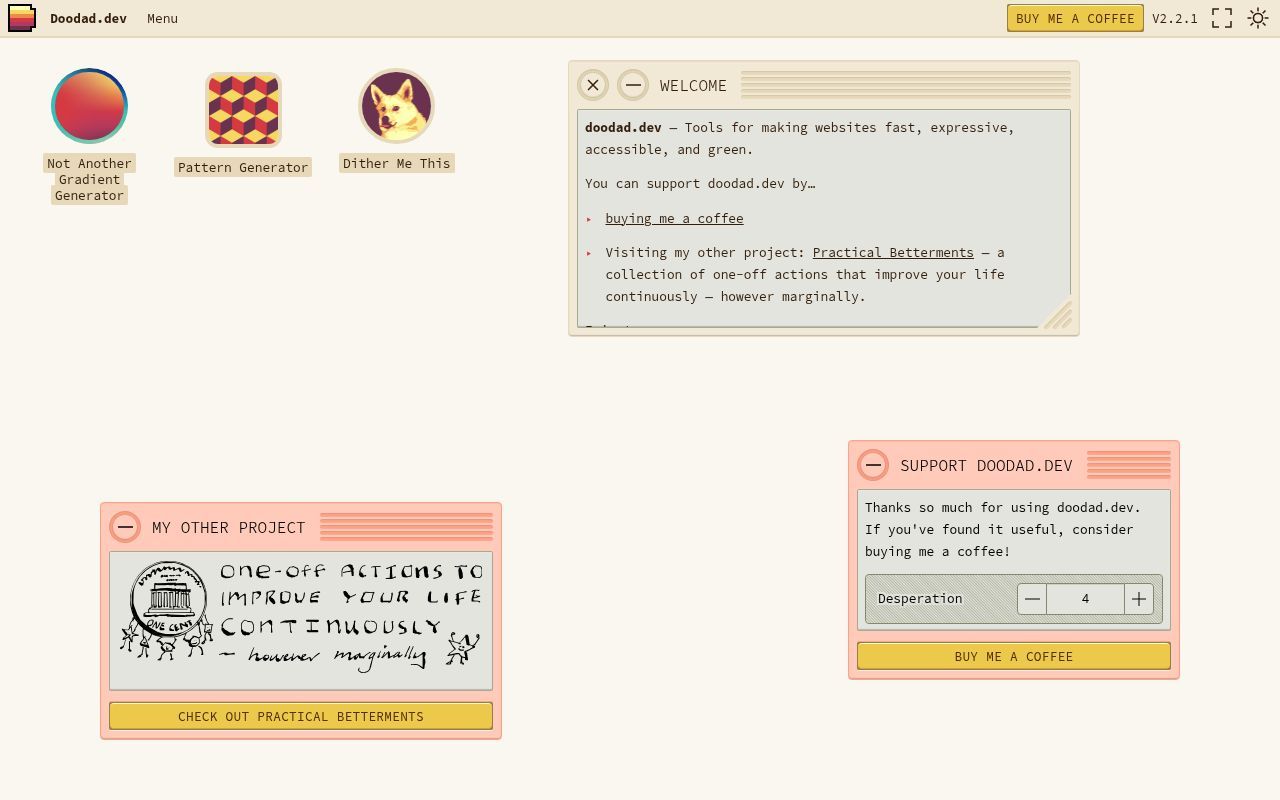1280x800 pixels.
Task: Click the Dither Me This label
Action: 396,163
